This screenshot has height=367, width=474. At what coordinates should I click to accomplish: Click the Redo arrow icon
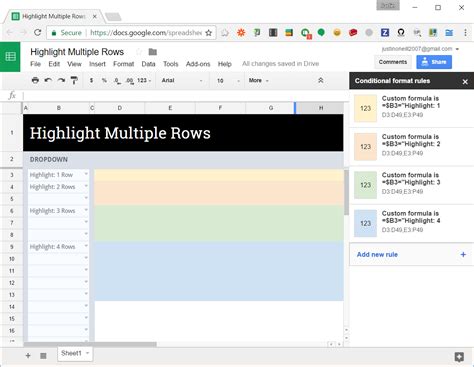pyautogui.click(x=61, y=80)
